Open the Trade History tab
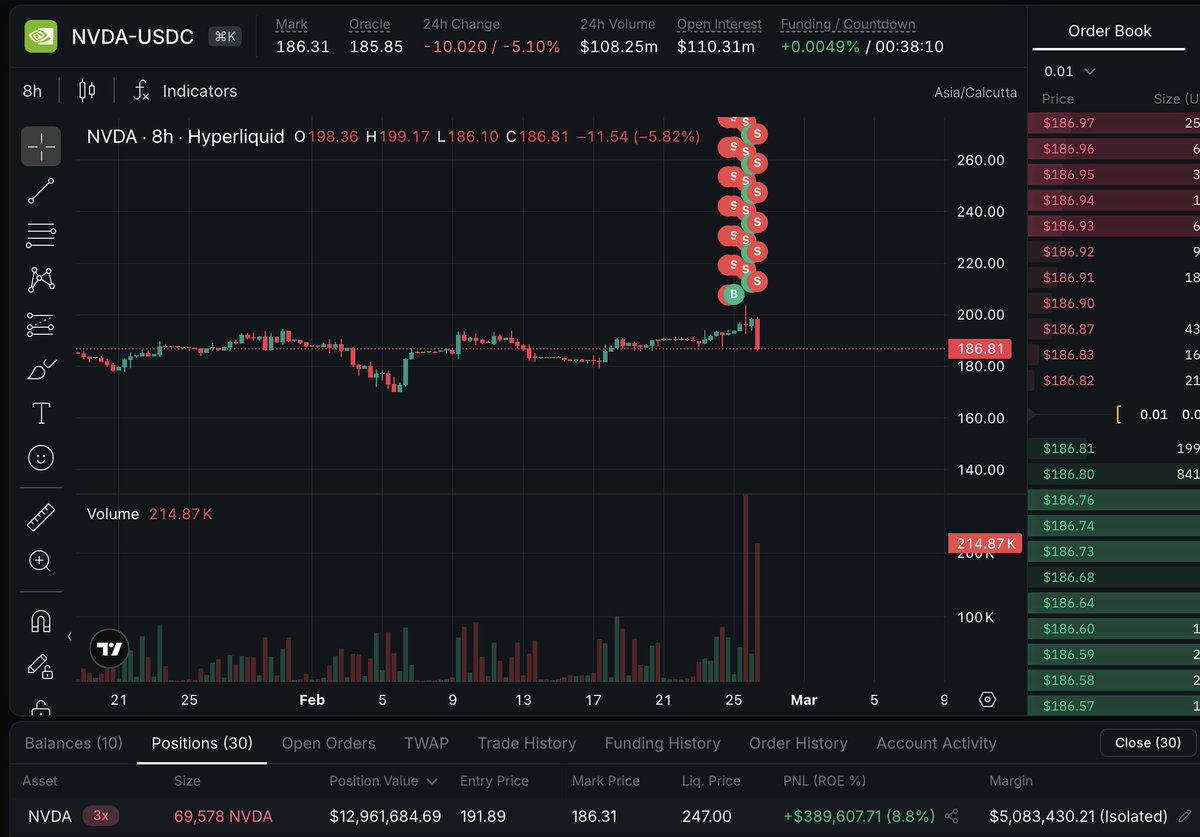This screenshot has width=1200, height=837. pos(527,743)
